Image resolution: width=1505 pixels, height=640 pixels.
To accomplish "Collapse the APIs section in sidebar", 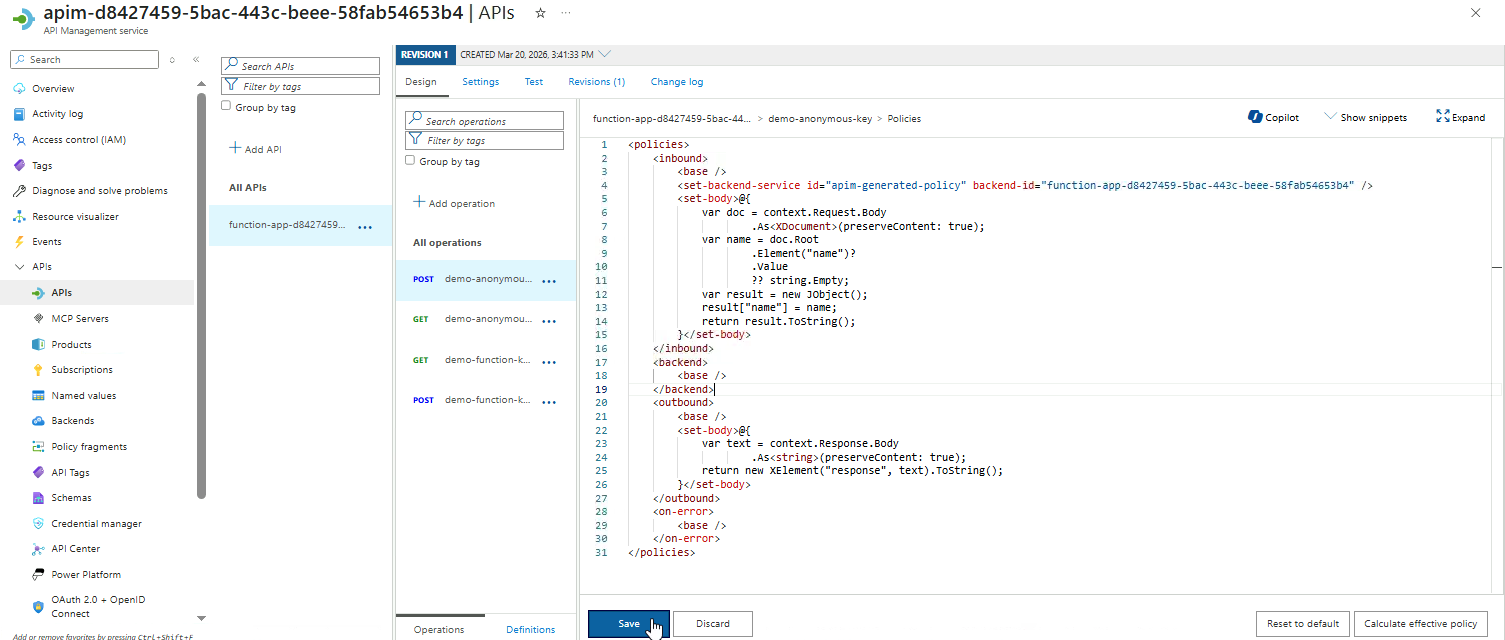I will coord(19,267).
